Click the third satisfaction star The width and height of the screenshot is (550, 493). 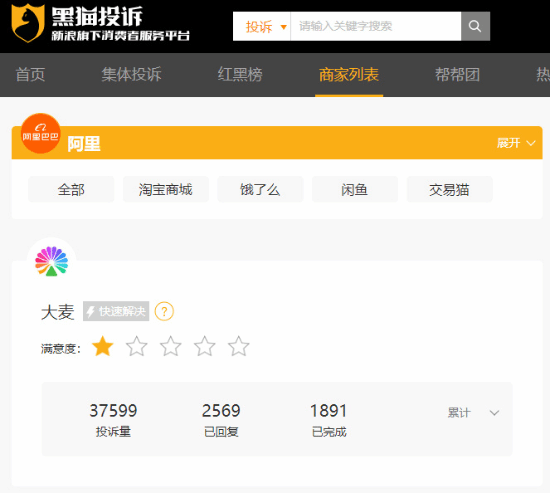170,346
